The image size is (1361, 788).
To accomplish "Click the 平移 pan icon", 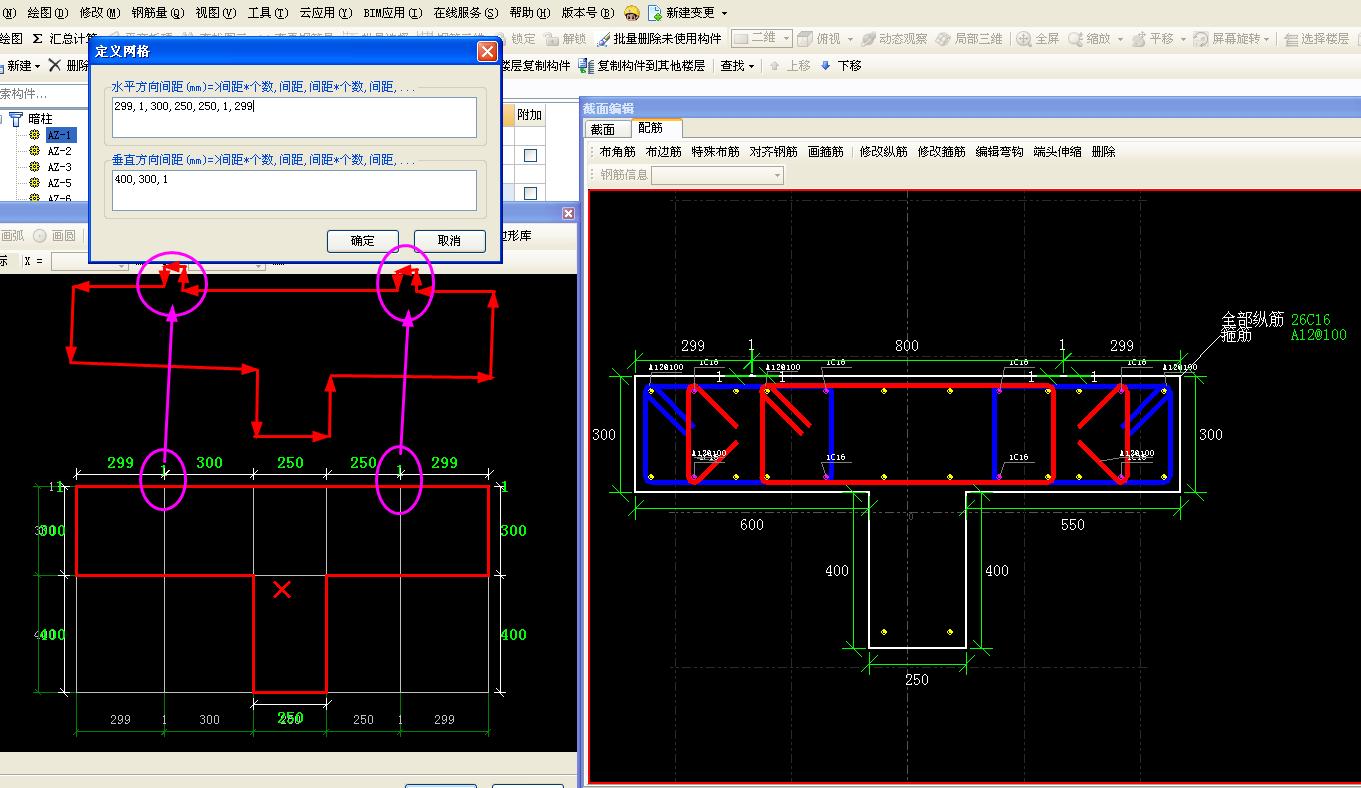I will coord(1139,39).
